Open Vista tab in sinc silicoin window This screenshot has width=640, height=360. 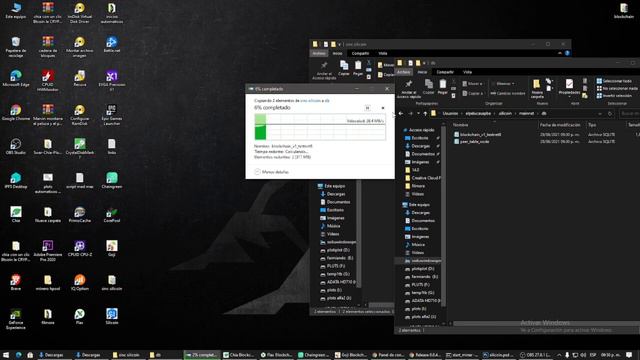click(x=382, y=53)
